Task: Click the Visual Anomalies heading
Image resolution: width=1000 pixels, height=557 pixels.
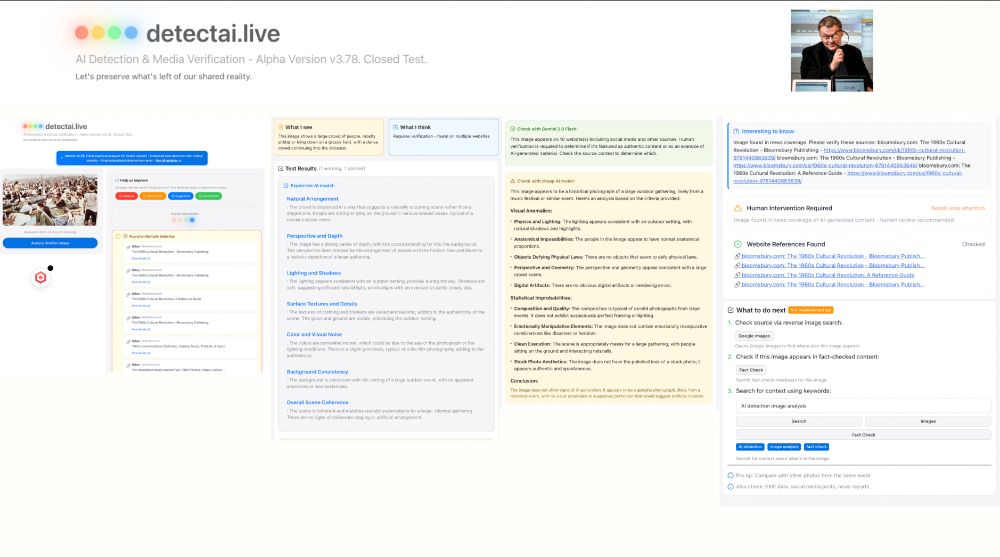Action: pyautogui.click(x=531, y=211)
